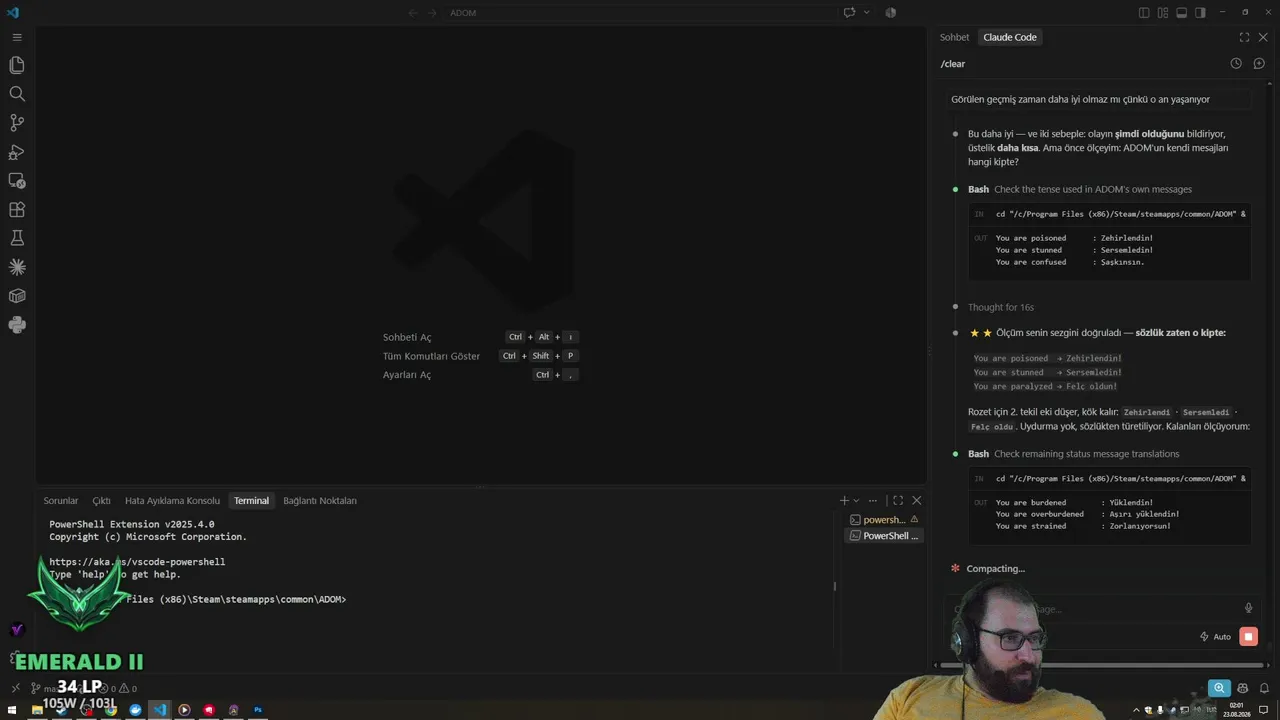Close the Claude Code side panel
Image resolution: width=1280 pixels, height=720 pixels.
[1263, 37]
